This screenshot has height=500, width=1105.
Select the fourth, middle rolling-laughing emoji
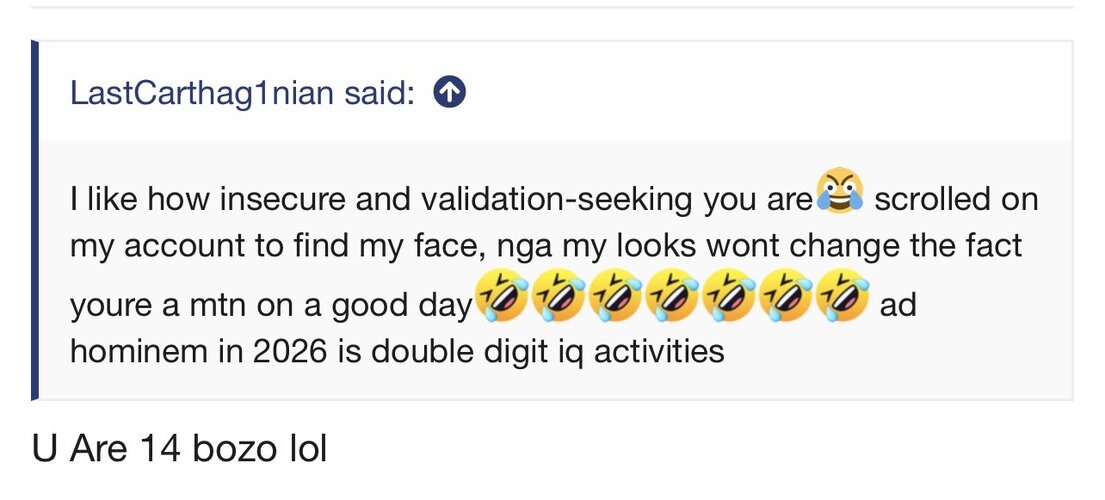coord(672,296)
